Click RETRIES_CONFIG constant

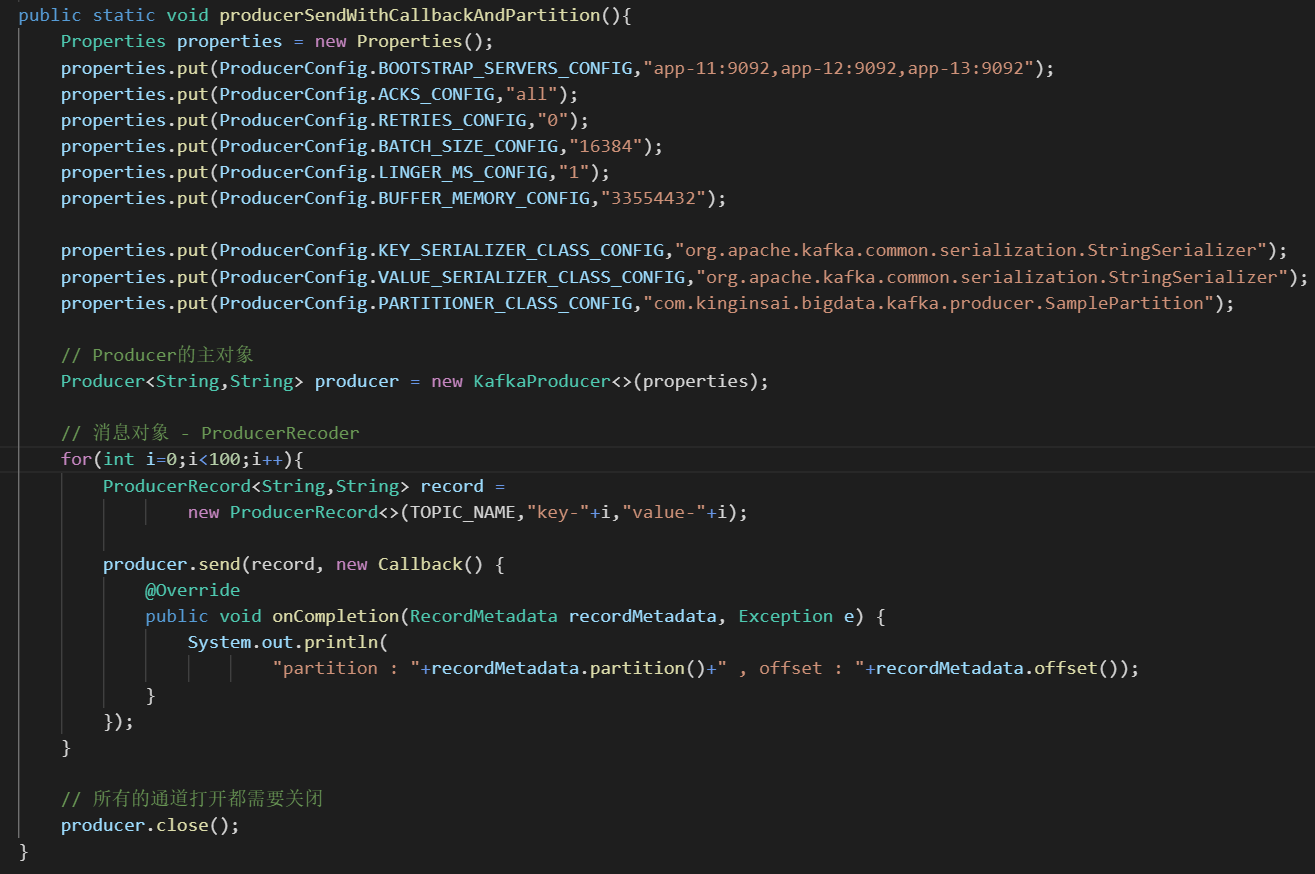pyautogui.click(x=452, y=120)
